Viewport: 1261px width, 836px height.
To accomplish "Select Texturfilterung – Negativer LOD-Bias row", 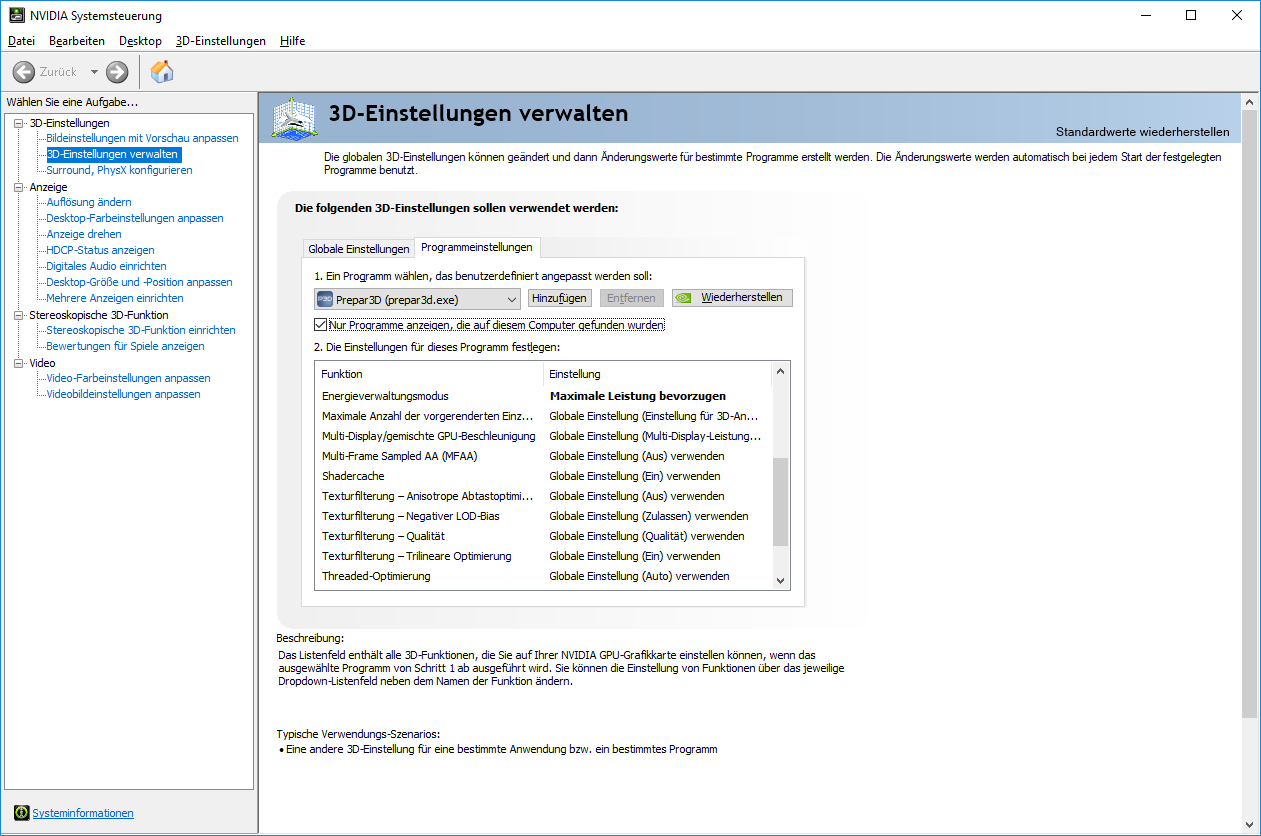I will point(543,516).
